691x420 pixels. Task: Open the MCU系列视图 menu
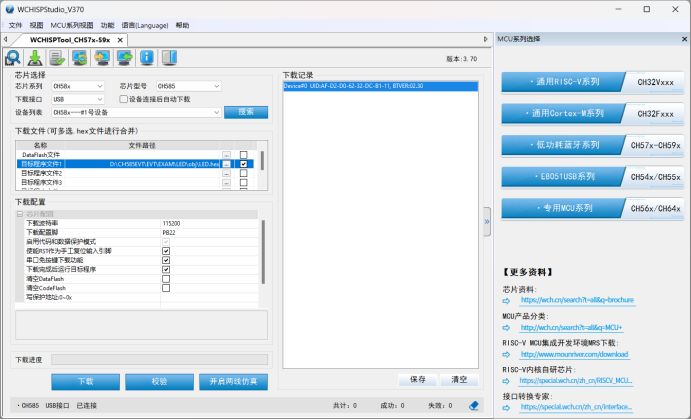pos(72,25)
